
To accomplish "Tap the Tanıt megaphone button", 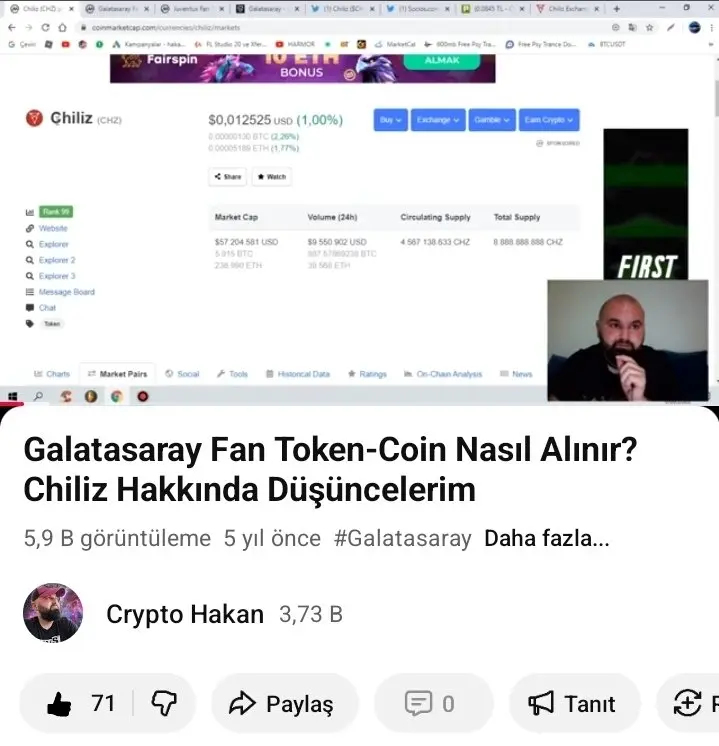I will tap(573, 704).
